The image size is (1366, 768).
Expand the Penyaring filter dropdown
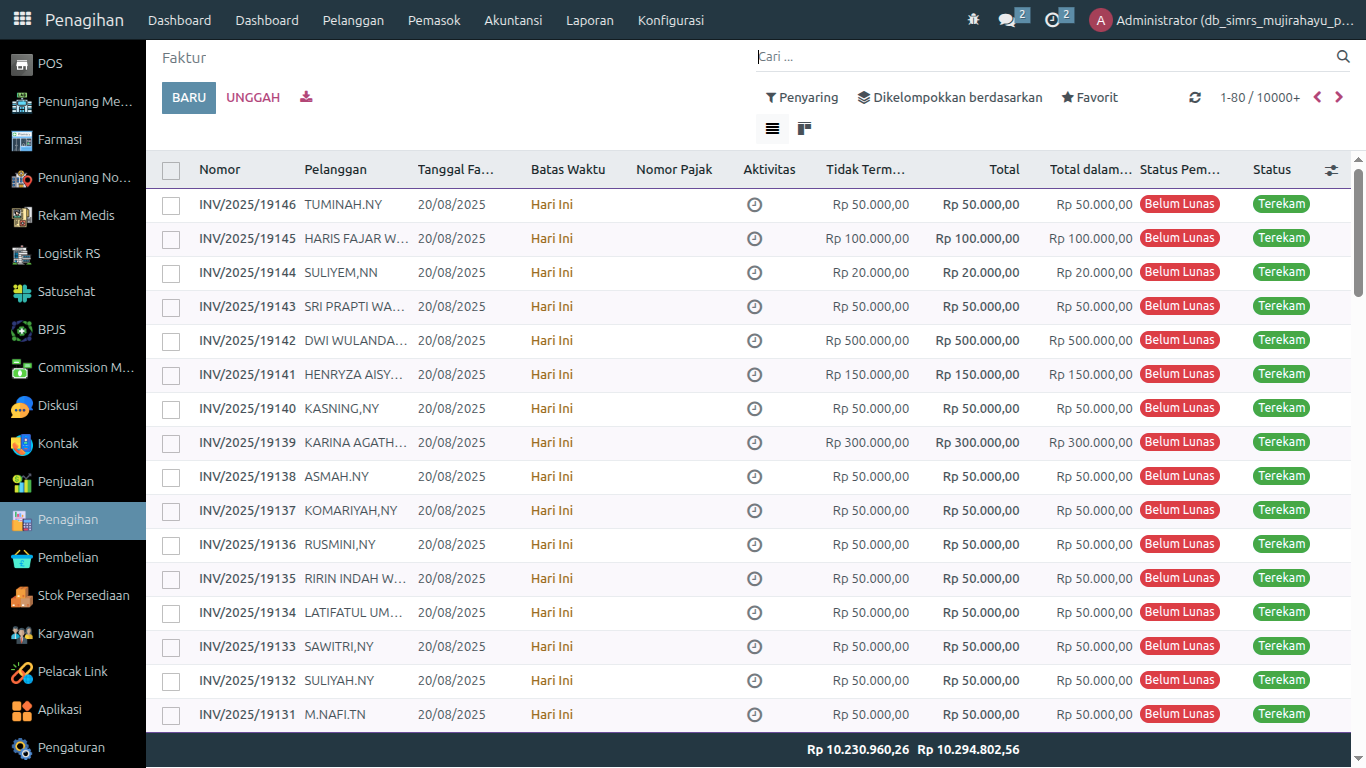coord(802,98)
